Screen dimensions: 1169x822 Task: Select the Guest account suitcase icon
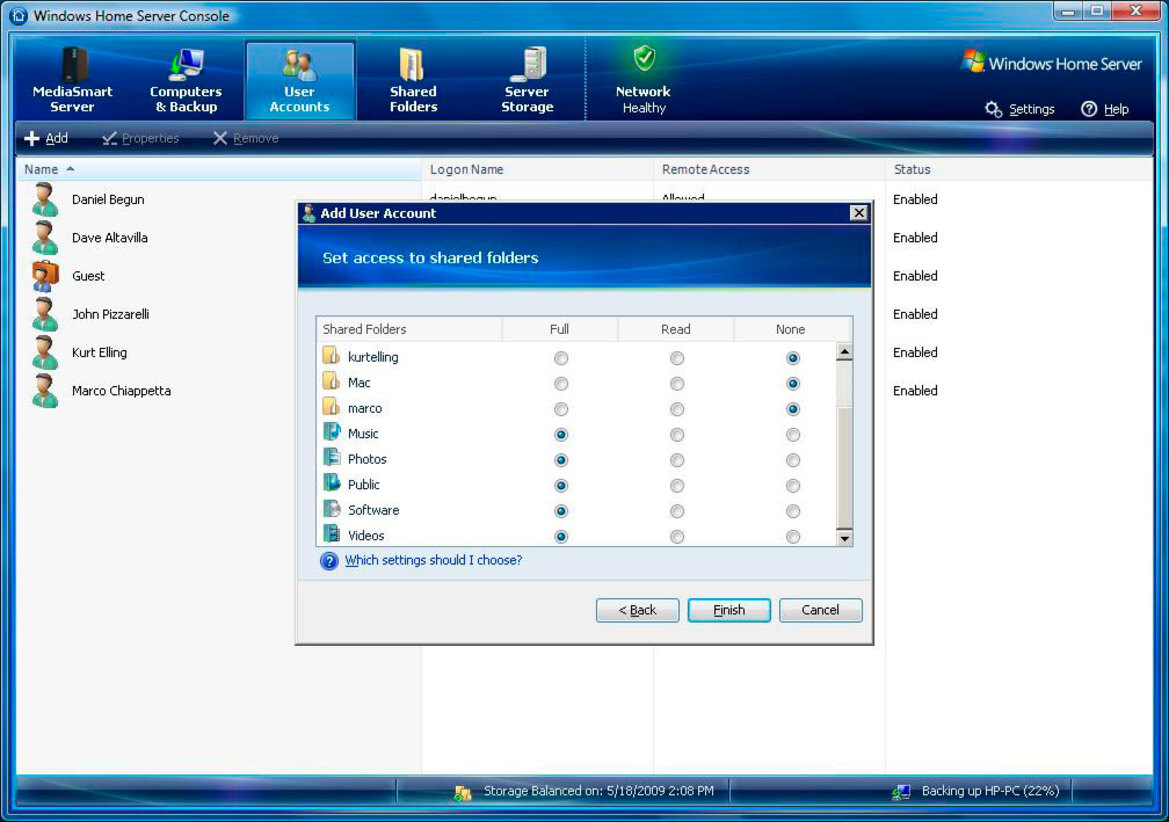45,276
